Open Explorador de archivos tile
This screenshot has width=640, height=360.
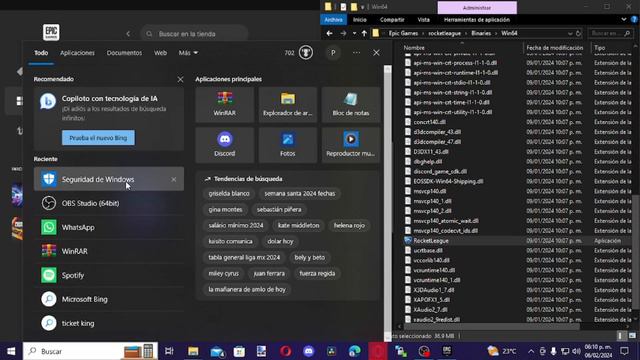coord(288,104)
